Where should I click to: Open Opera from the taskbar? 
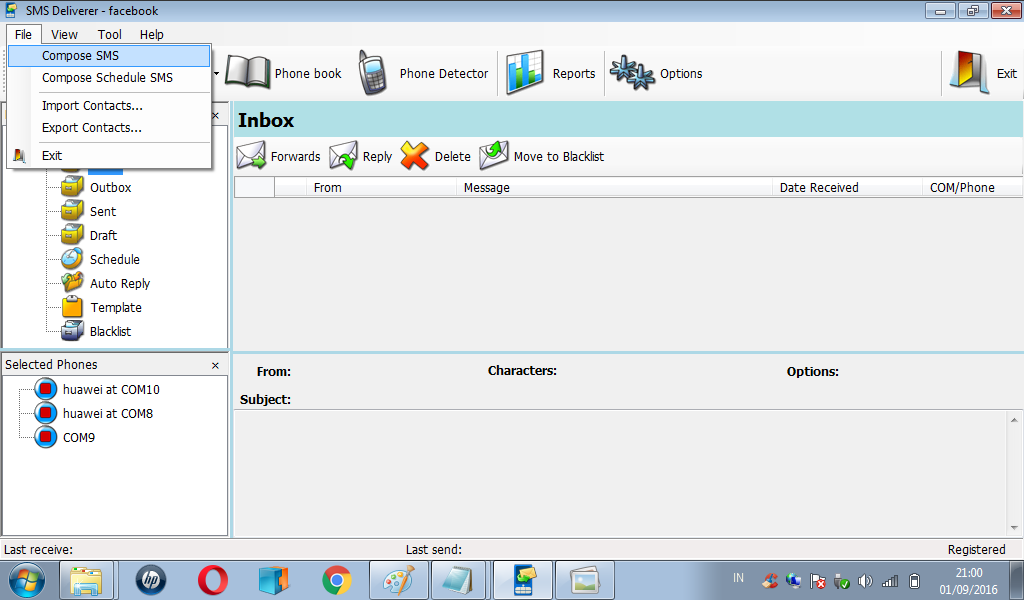tap(213, 580)
